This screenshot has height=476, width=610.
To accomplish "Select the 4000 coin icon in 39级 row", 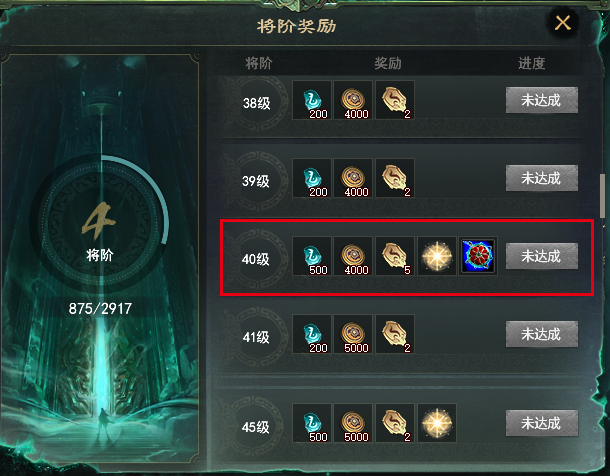I will click(353, 178).
